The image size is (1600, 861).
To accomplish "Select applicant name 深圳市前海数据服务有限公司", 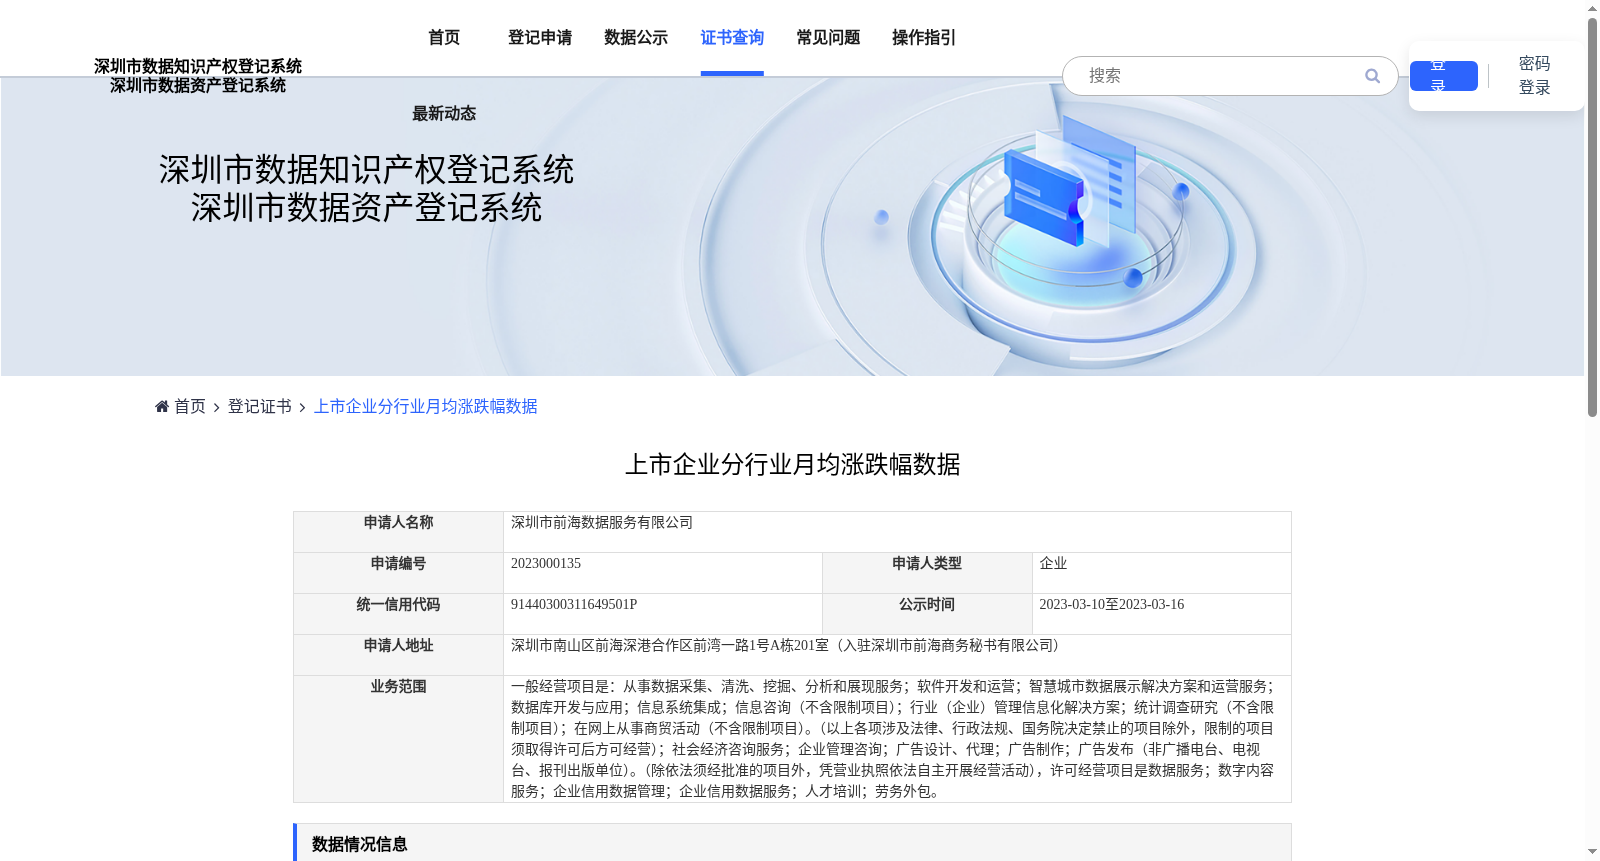I will tap(602, 523).
